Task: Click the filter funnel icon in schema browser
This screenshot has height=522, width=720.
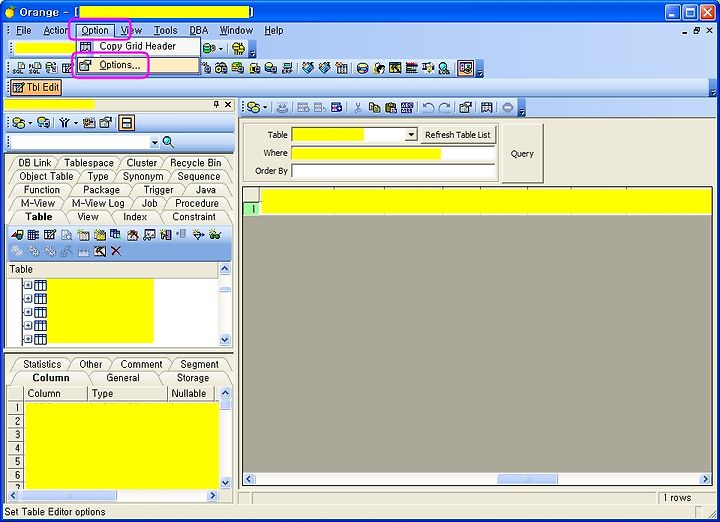Action: pyautogui.click(x=64, y=123)
